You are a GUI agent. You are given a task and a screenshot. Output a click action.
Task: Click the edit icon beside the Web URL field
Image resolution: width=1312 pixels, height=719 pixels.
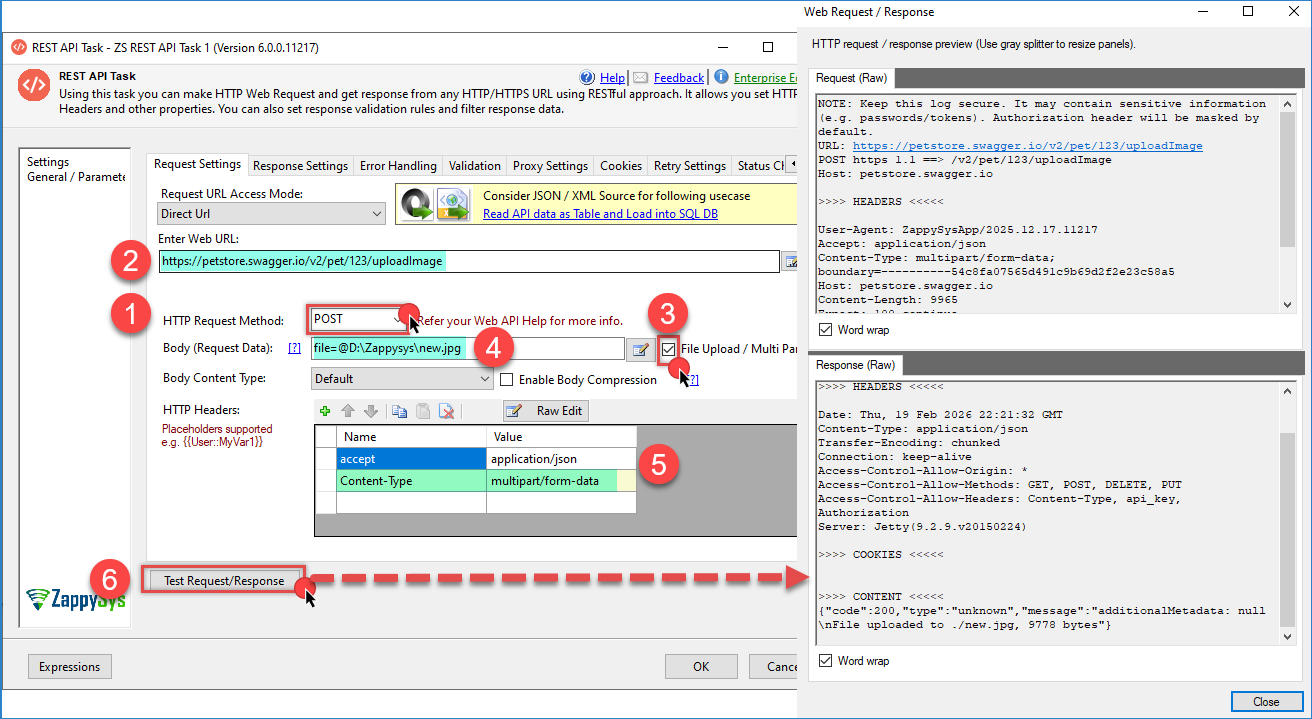click(x=790, y=262)
